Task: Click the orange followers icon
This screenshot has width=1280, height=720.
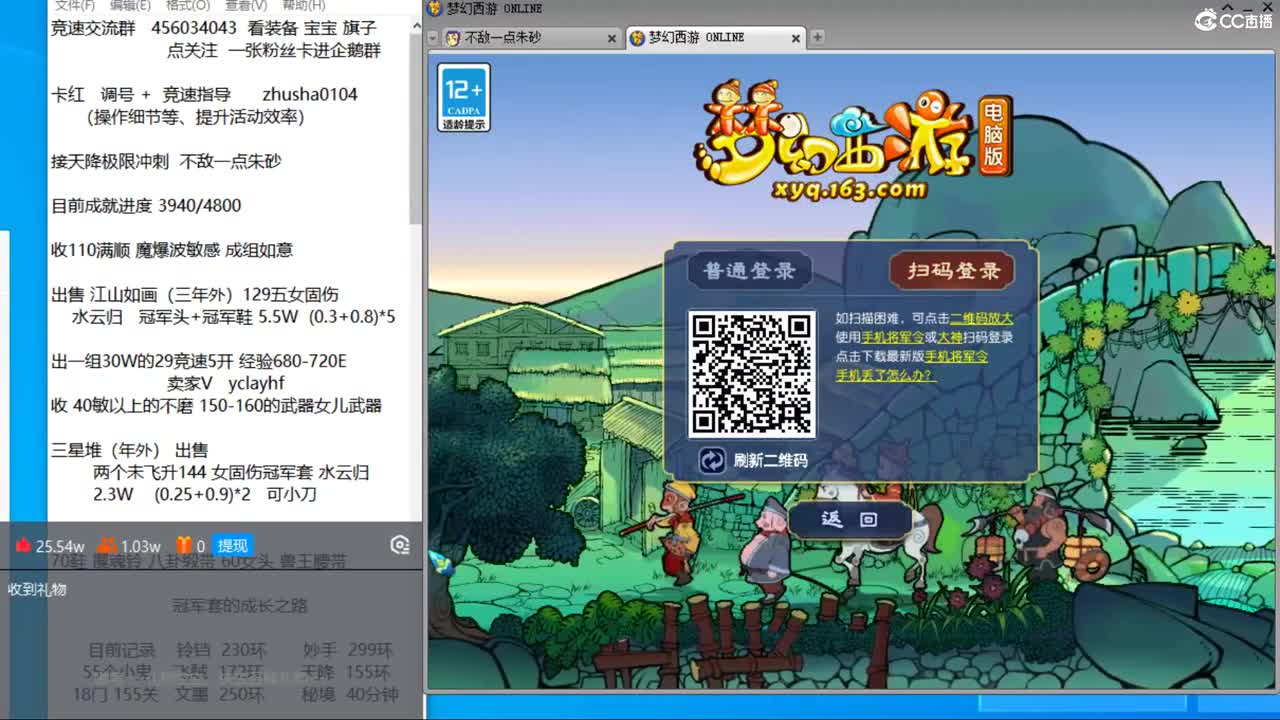Action: [106, 546]
